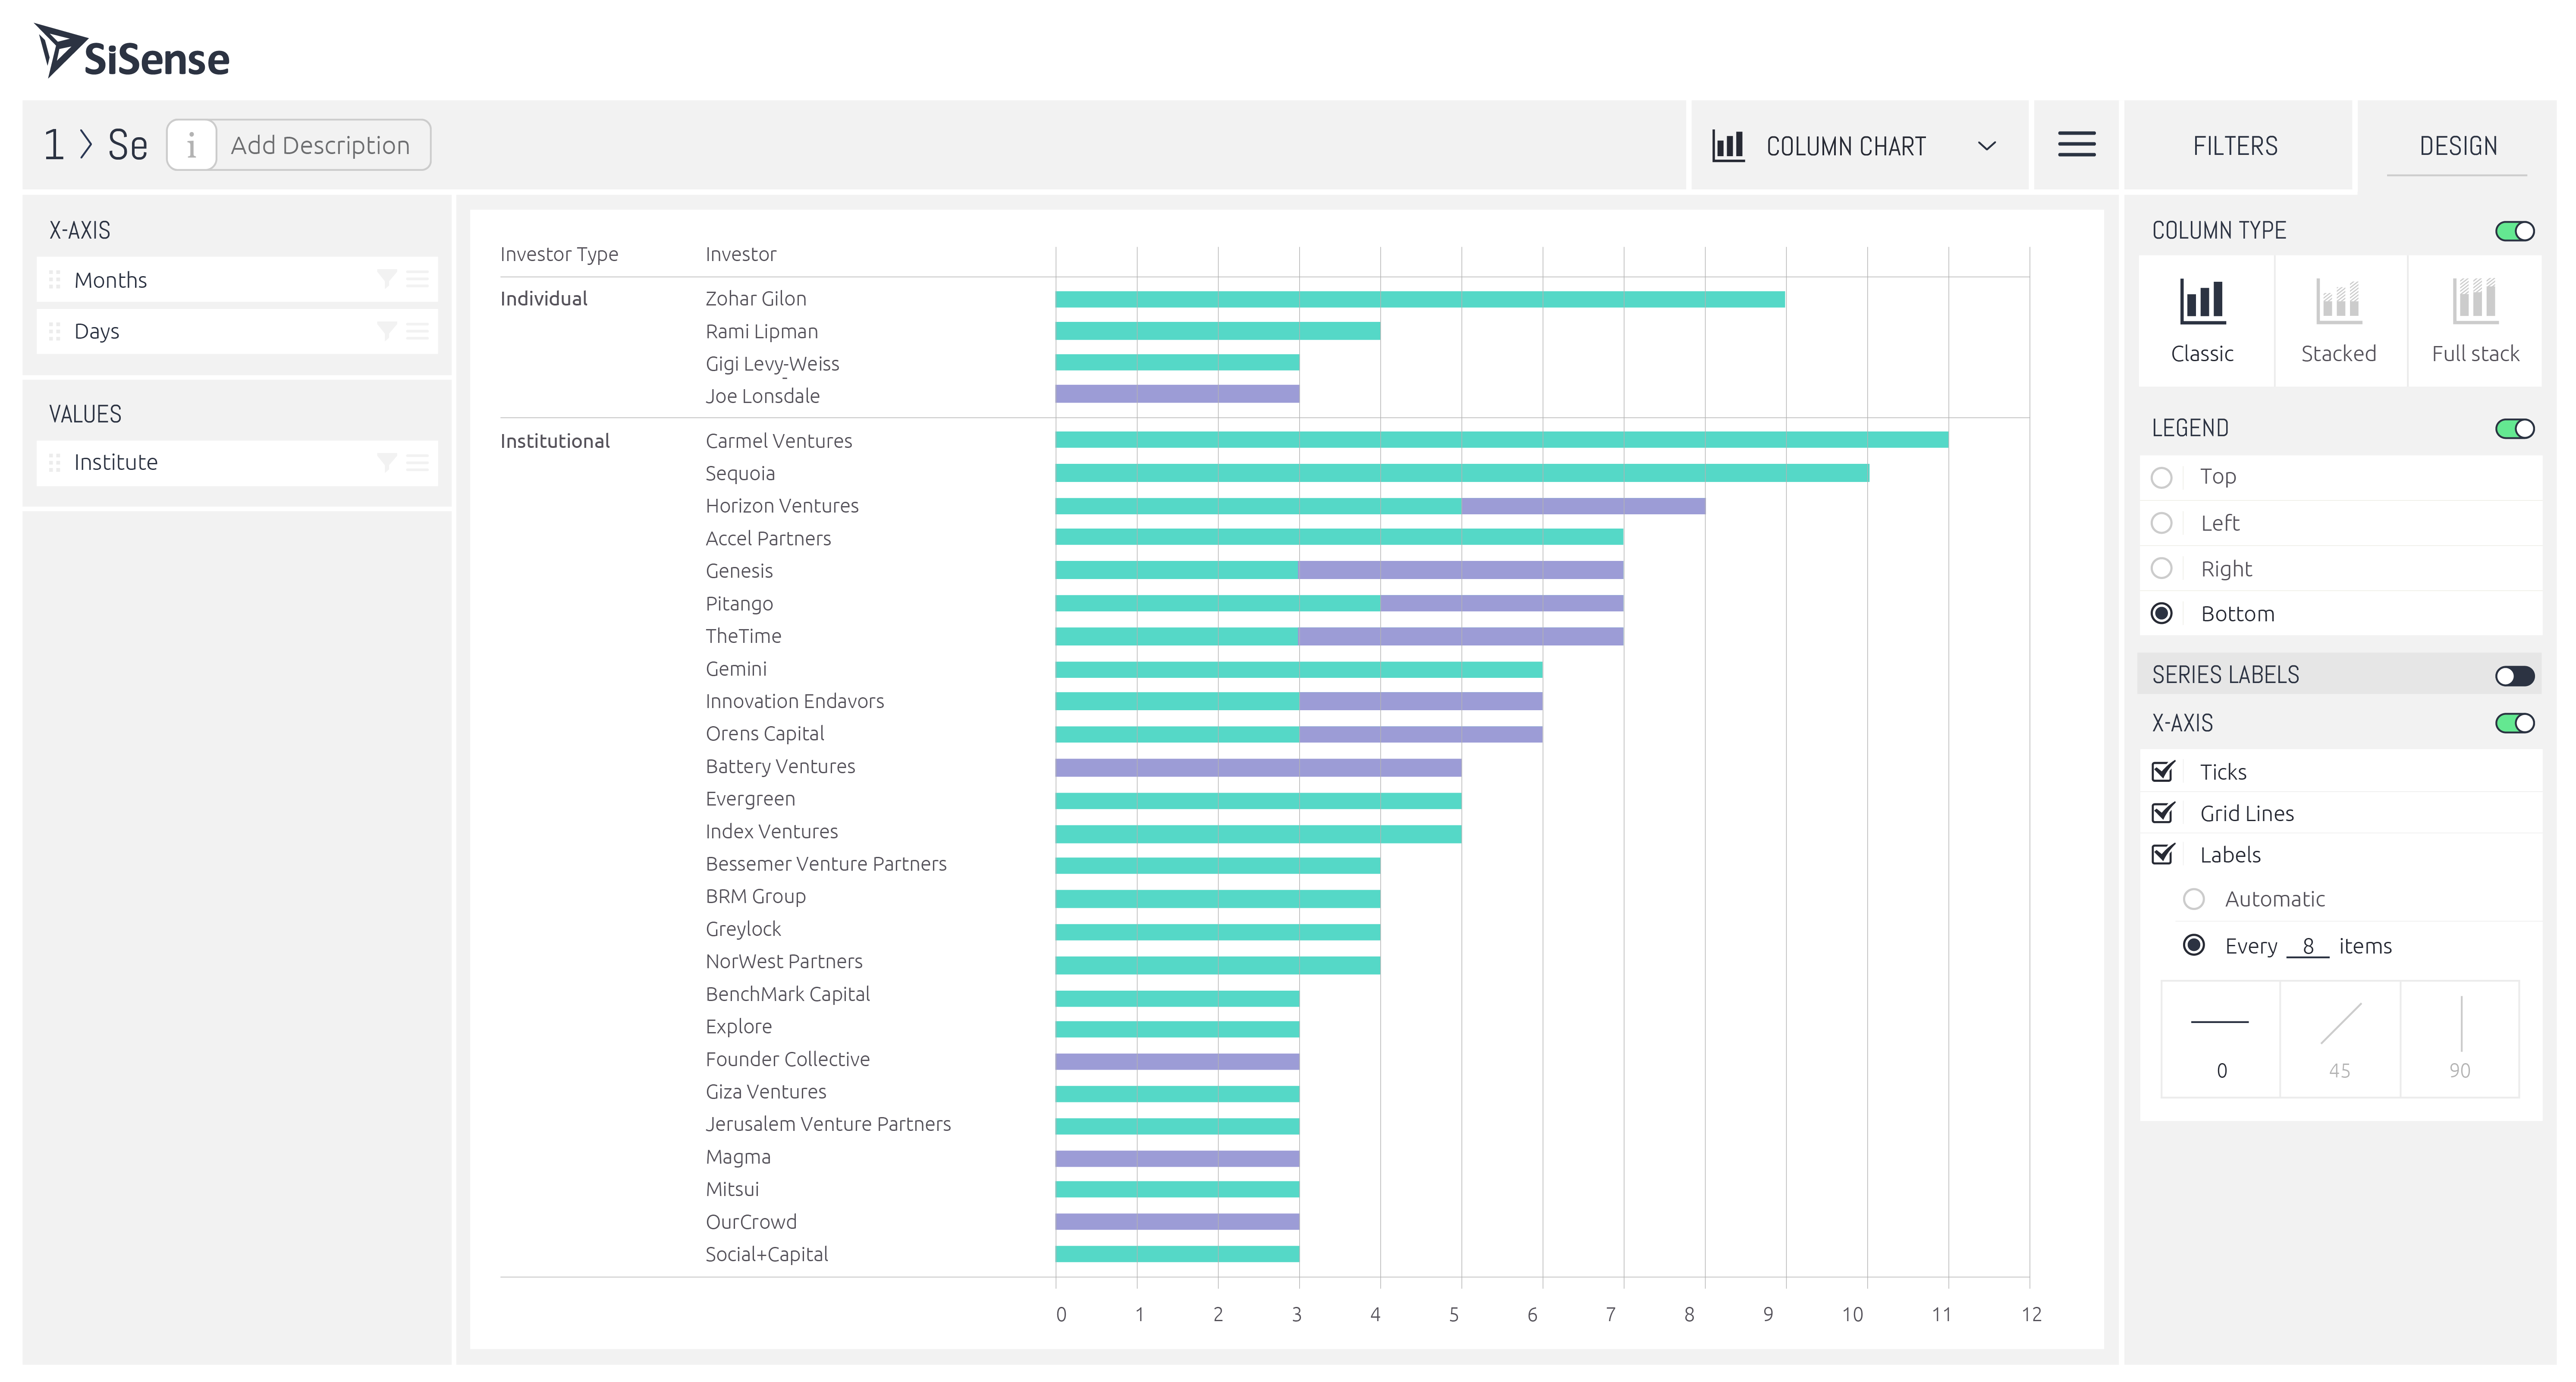Set label angle to 45 degrees
Viewport: 2576px width, 1382px height.
pos(2340,1039)
